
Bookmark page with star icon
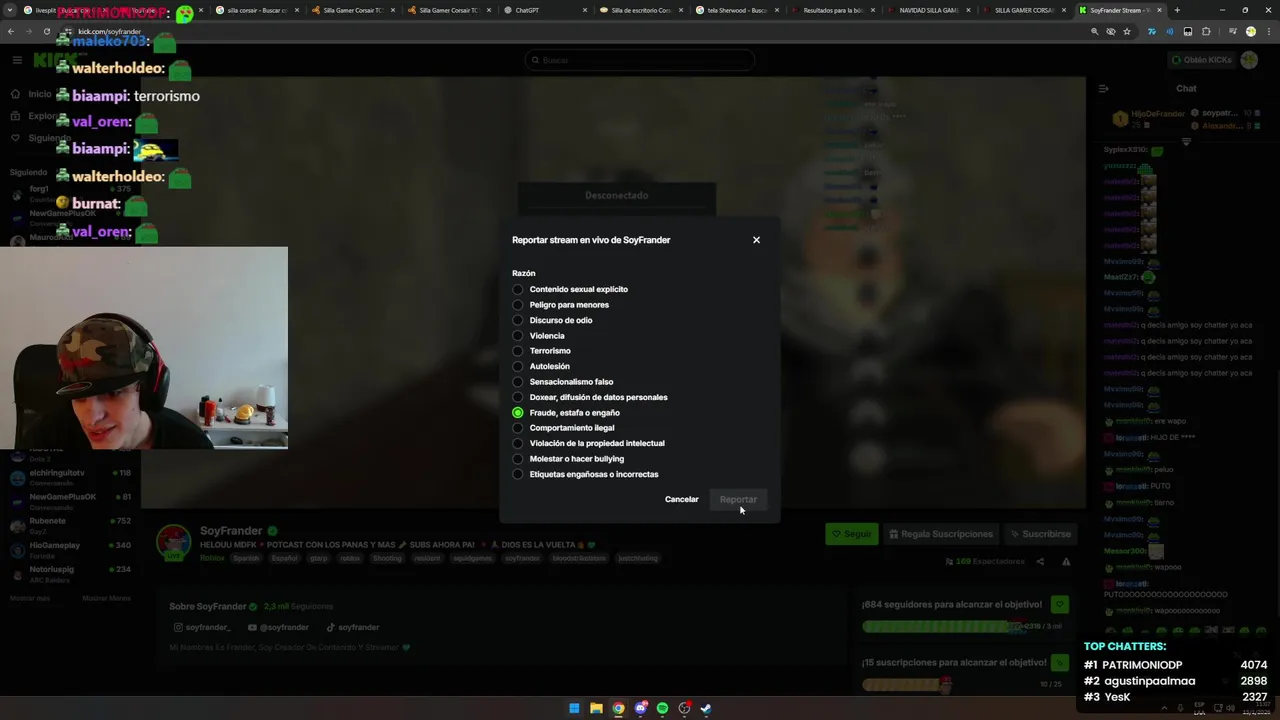(1127, 31)
